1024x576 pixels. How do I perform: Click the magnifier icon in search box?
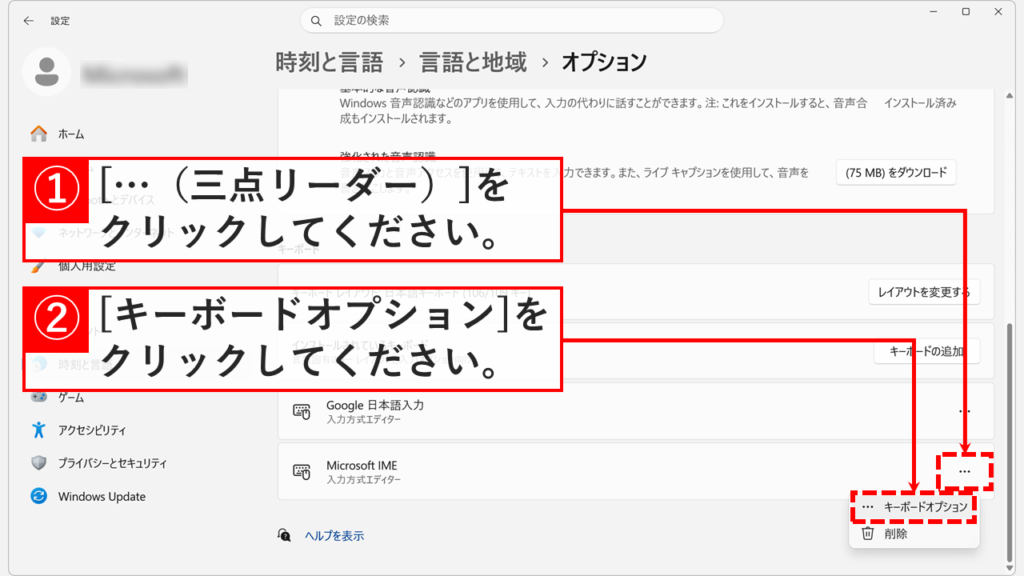pos(316,21)
